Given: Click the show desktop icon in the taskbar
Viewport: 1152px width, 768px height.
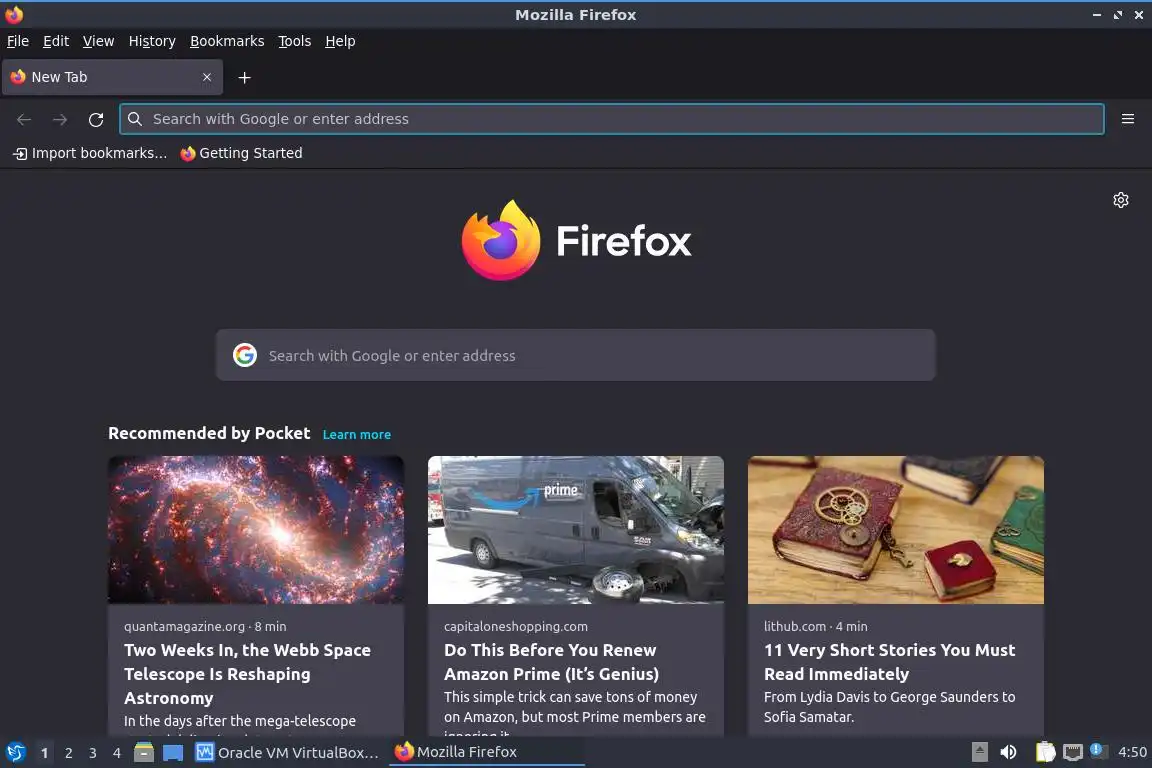Looking at the screenshot, I should click(x=173, y=753).
